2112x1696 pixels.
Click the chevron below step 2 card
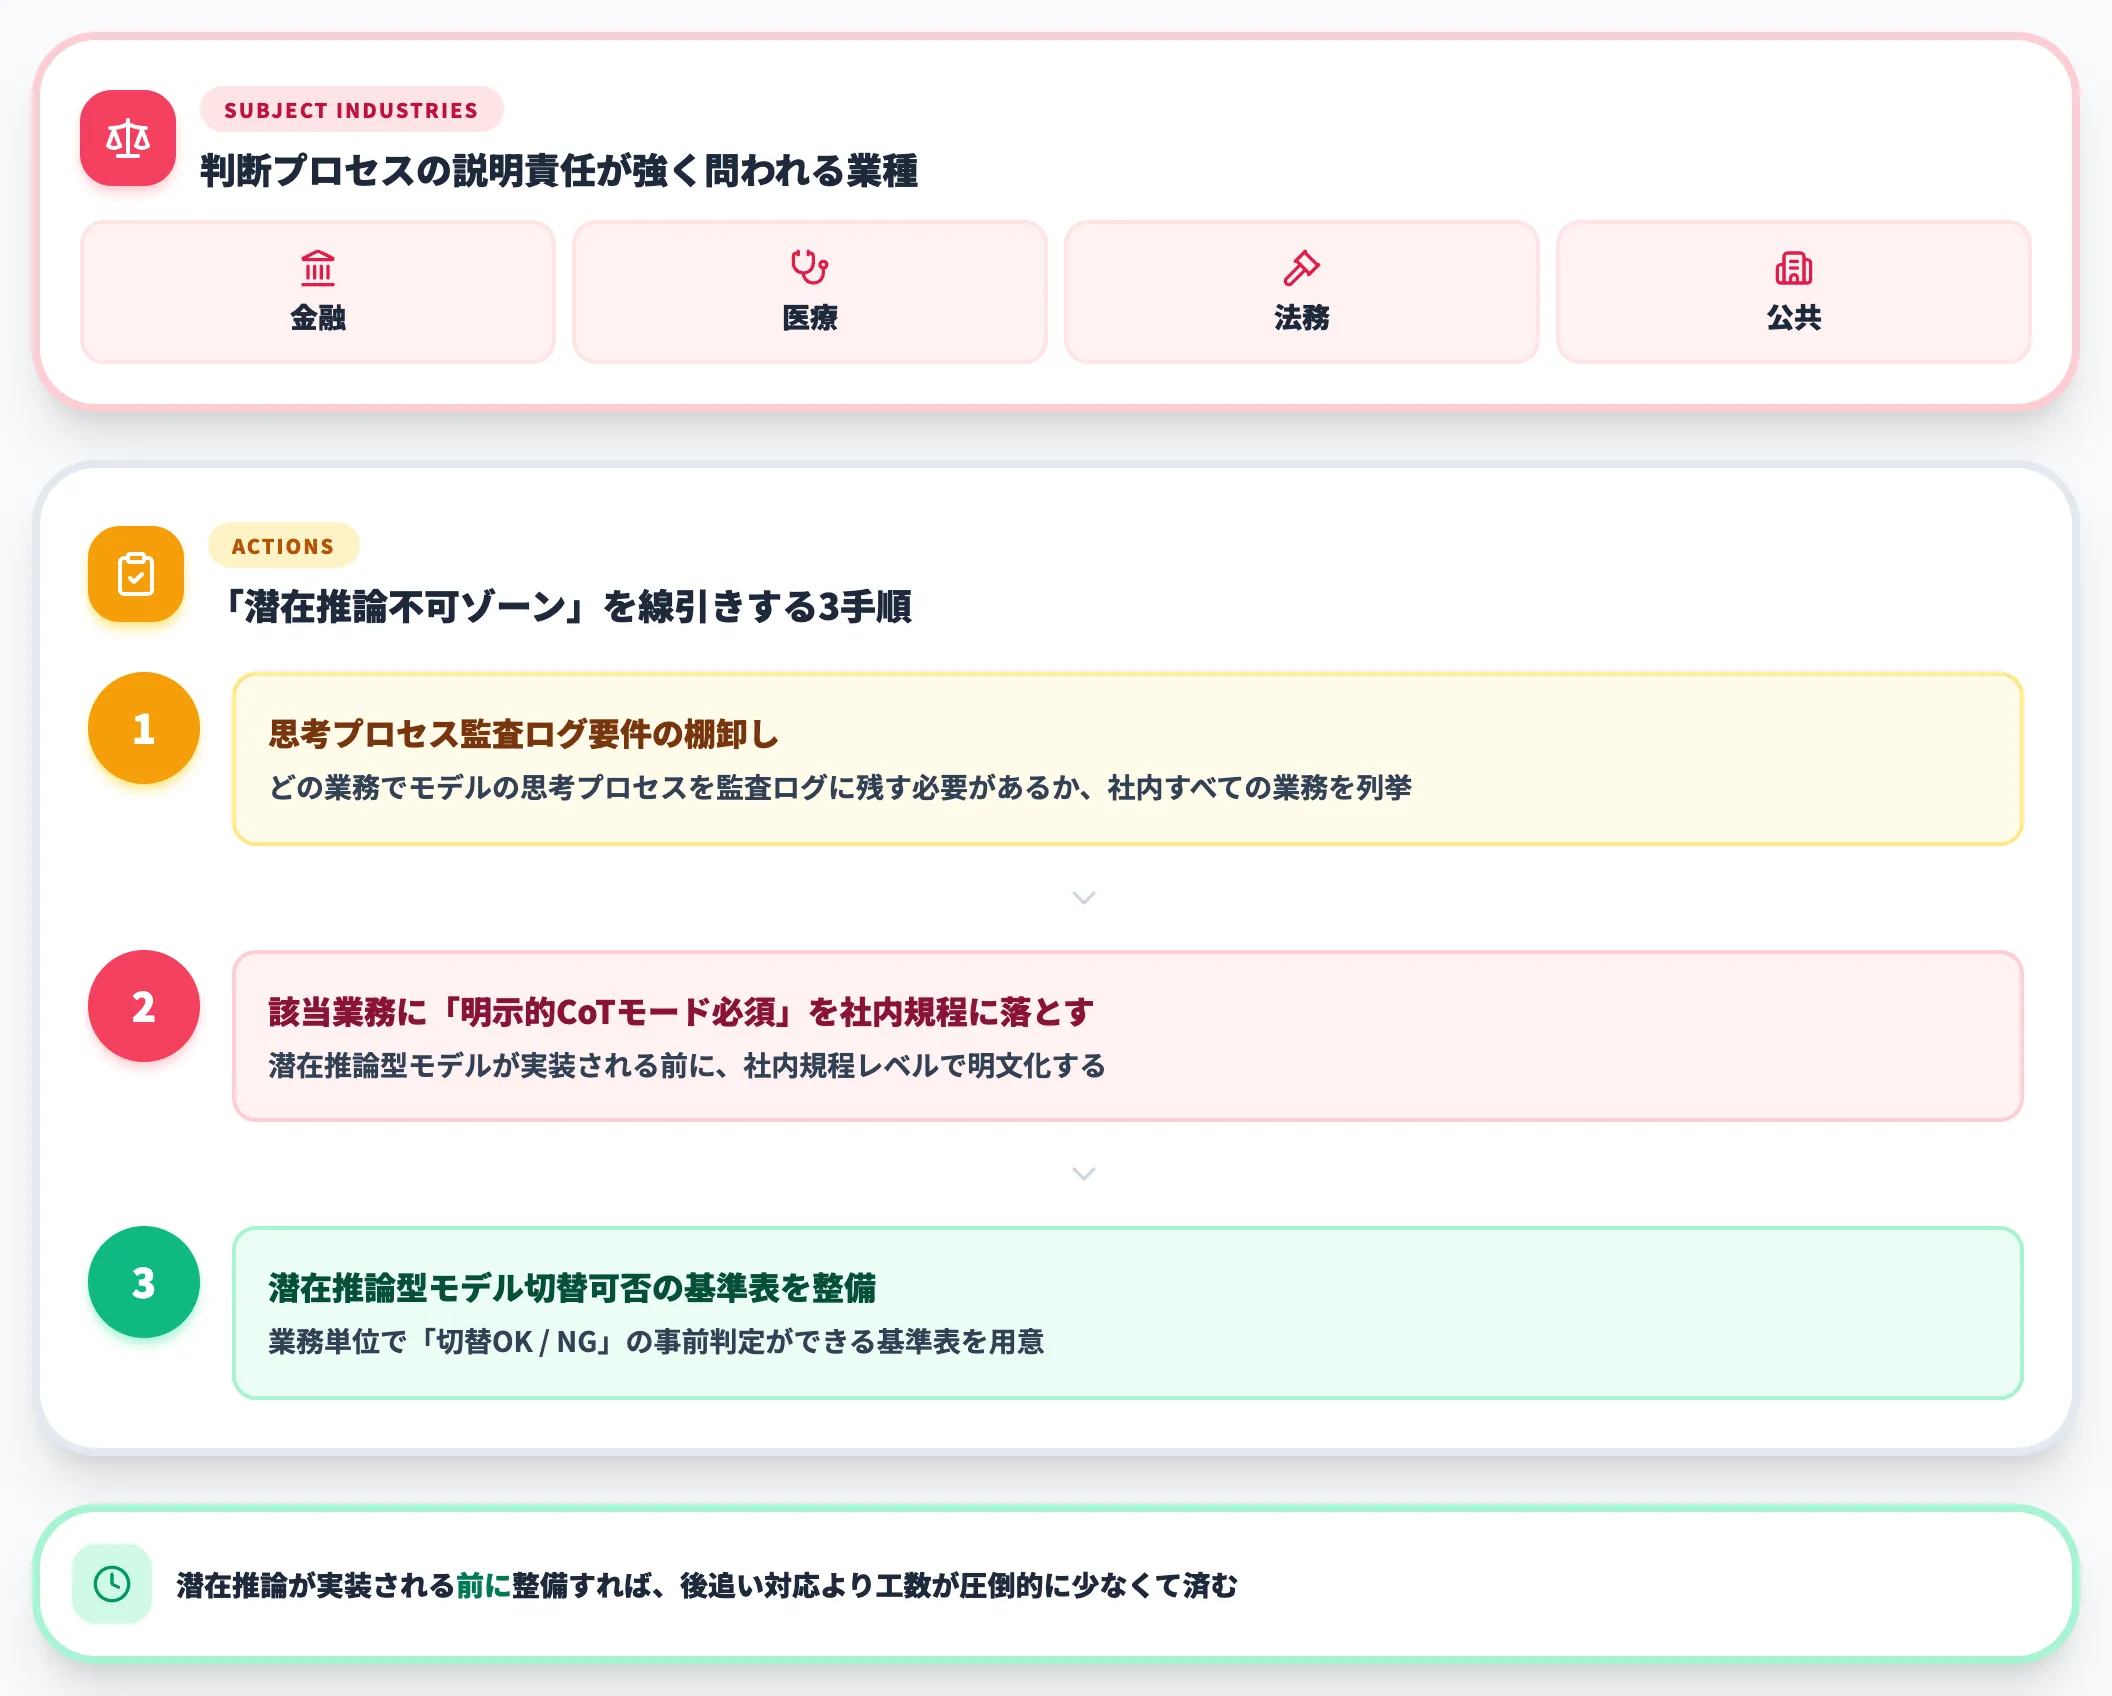tap(1084, 1173)
